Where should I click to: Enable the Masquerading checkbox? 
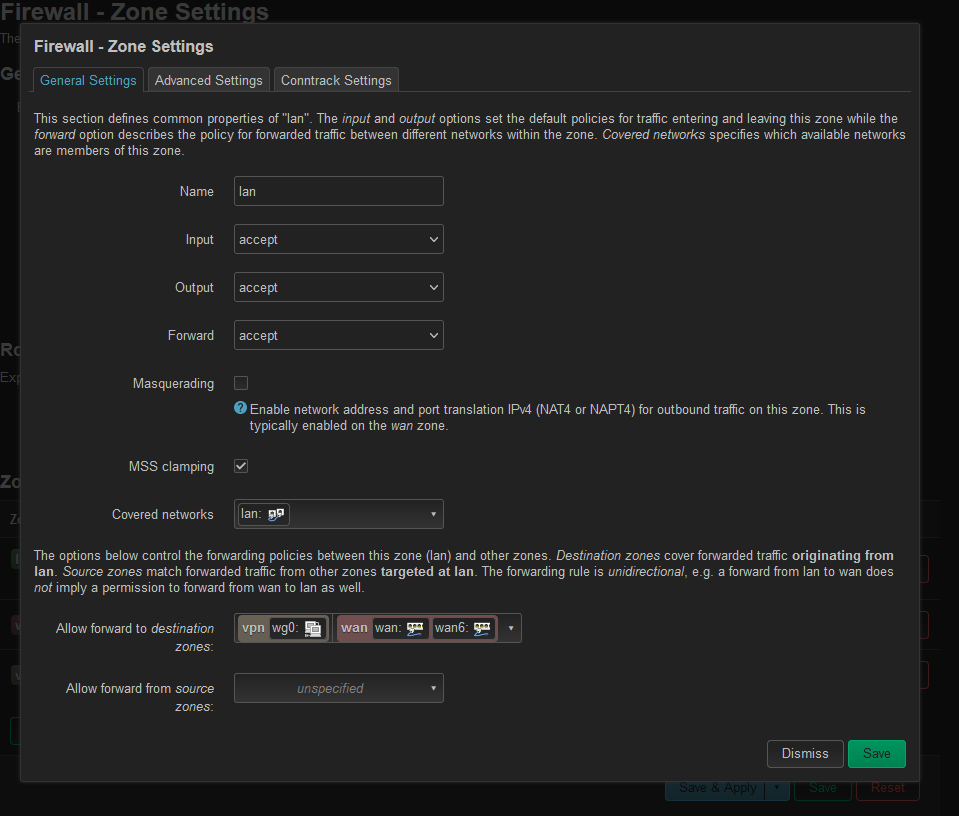pos(241,383)
